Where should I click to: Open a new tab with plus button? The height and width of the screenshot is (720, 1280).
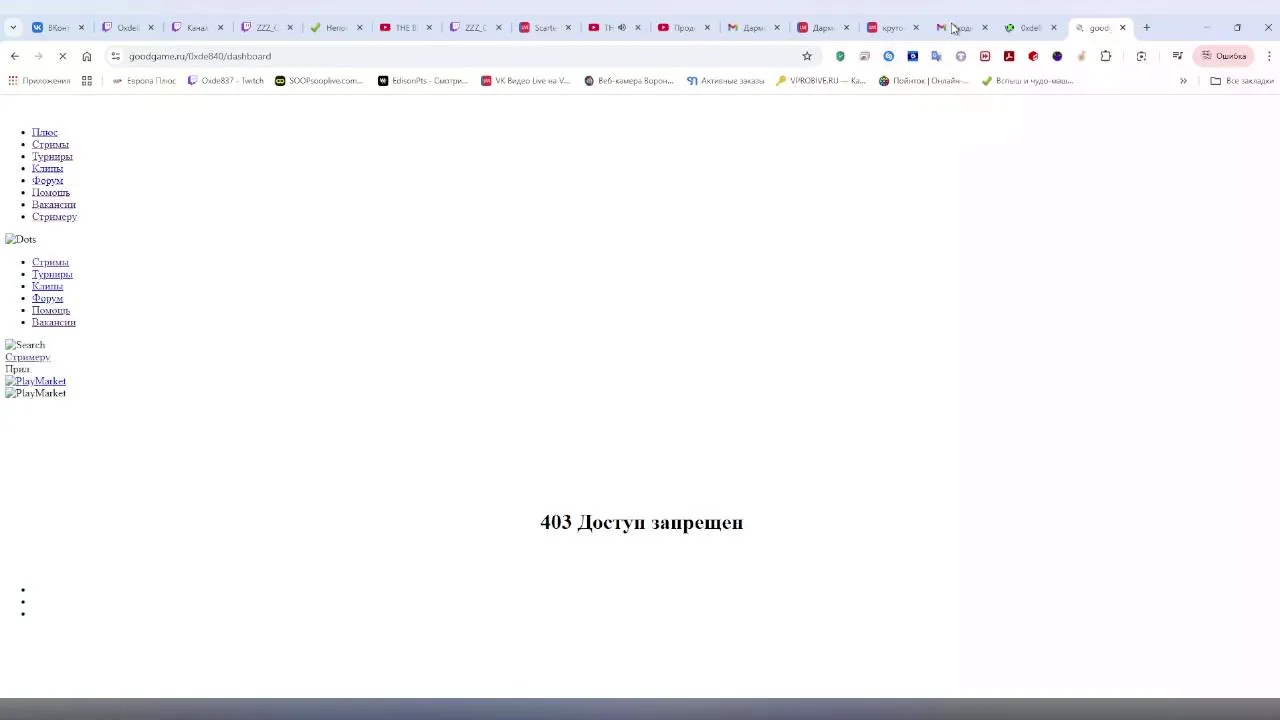(1147, 28)
